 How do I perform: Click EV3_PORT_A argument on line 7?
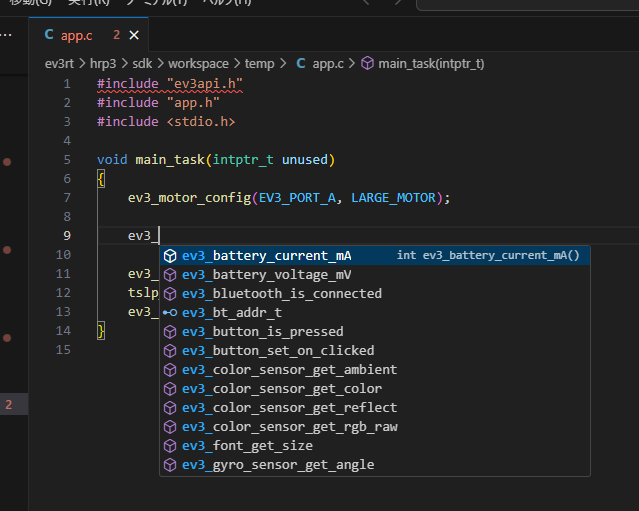[297, 198]
